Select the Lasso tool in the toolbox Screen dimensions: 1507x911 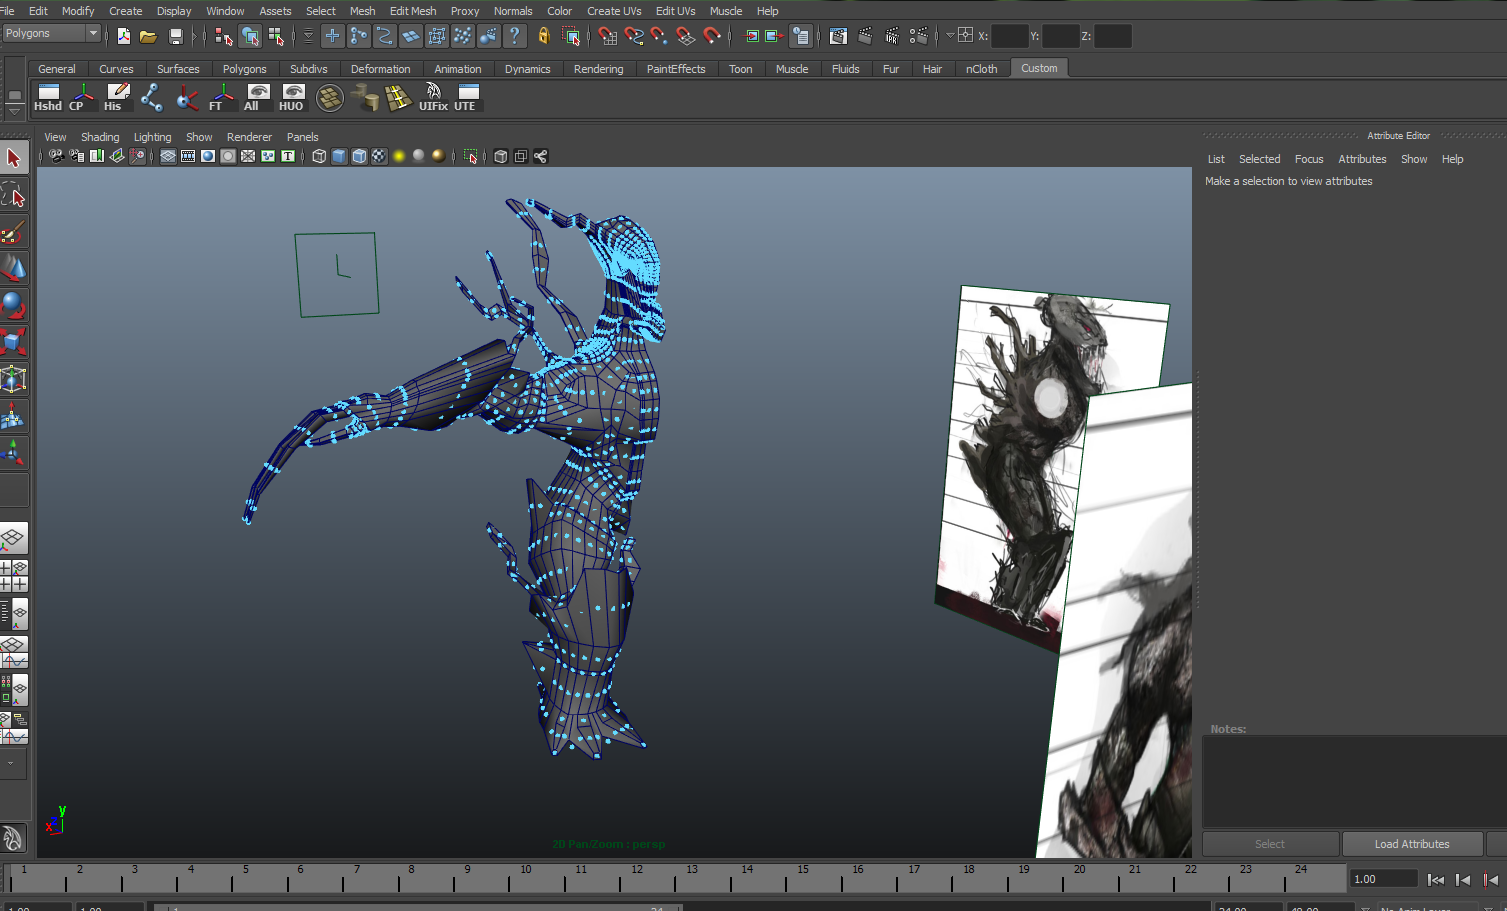click(x=13, y=196)
